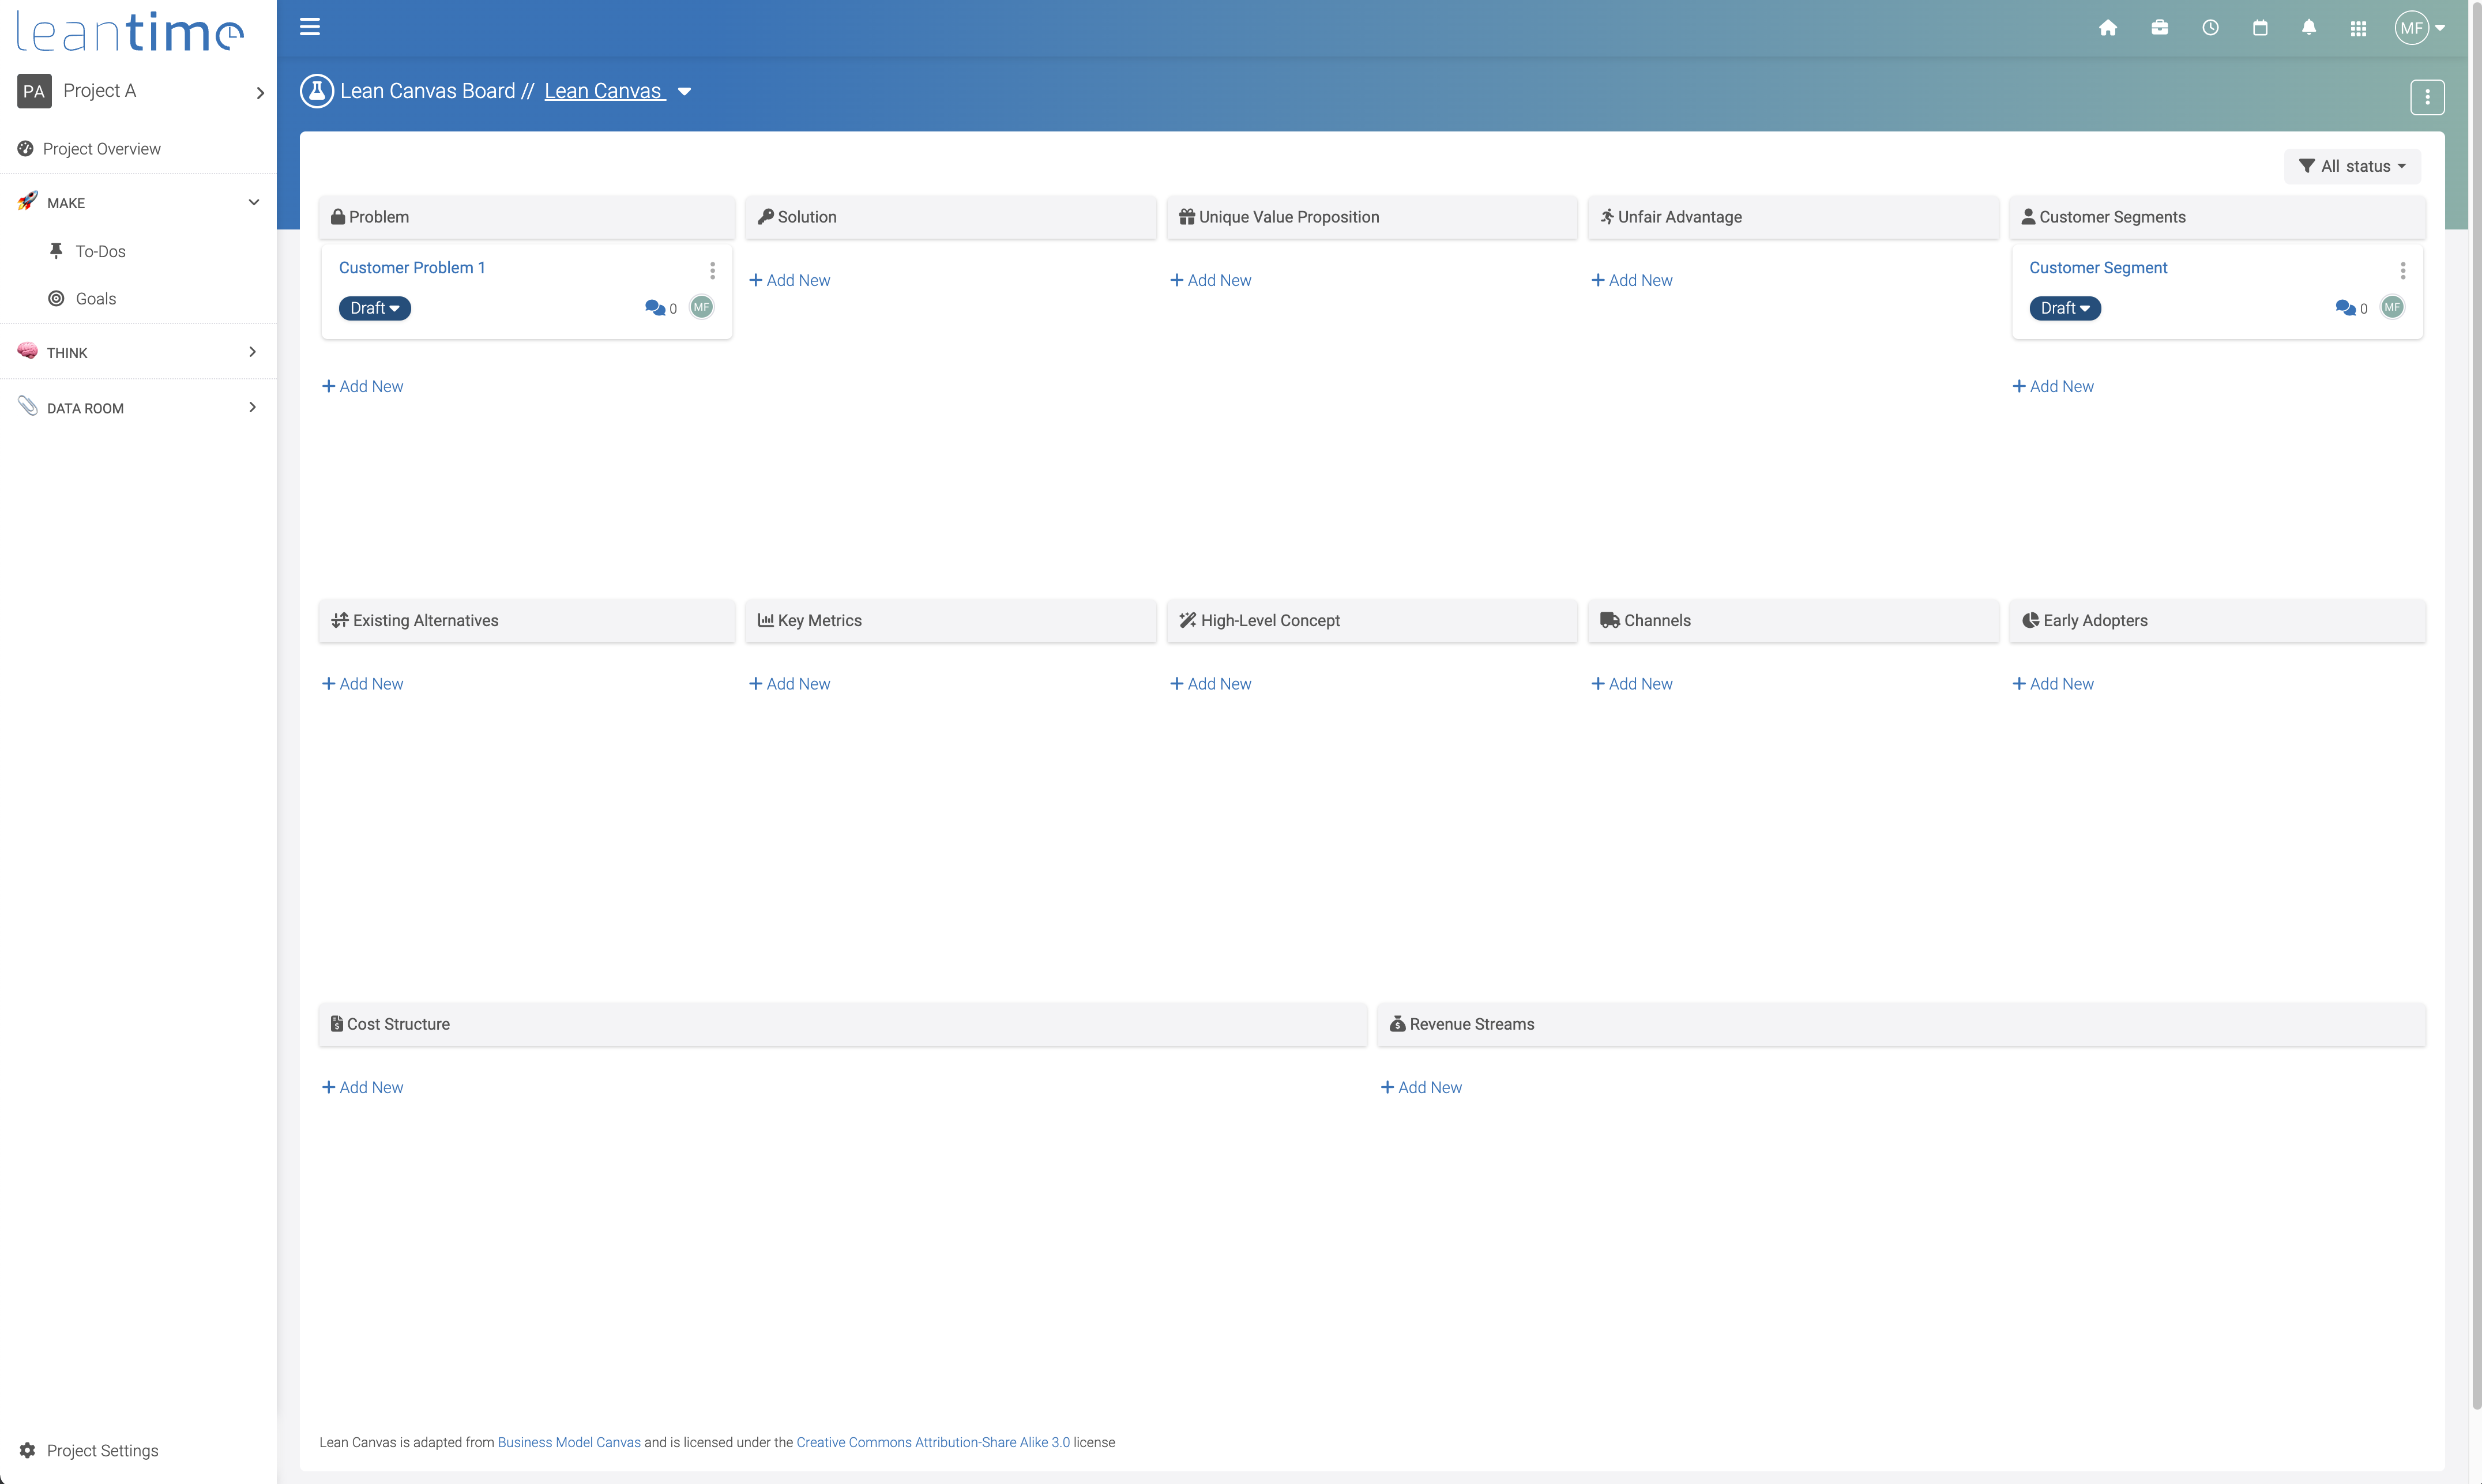Open the briefcase projects icon

(2159, 28)
